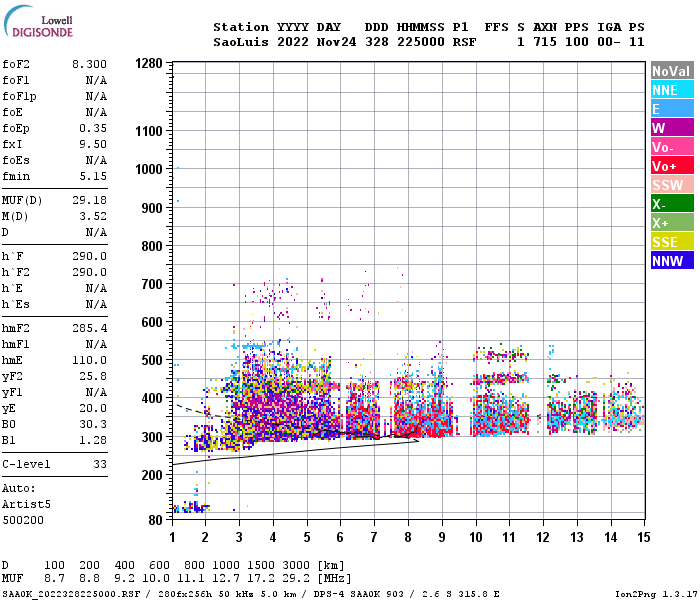Image resolution: width=700 pixels, height=600 pixels.
Task: Select the NNW blue legend swatch
Action: 672,261
